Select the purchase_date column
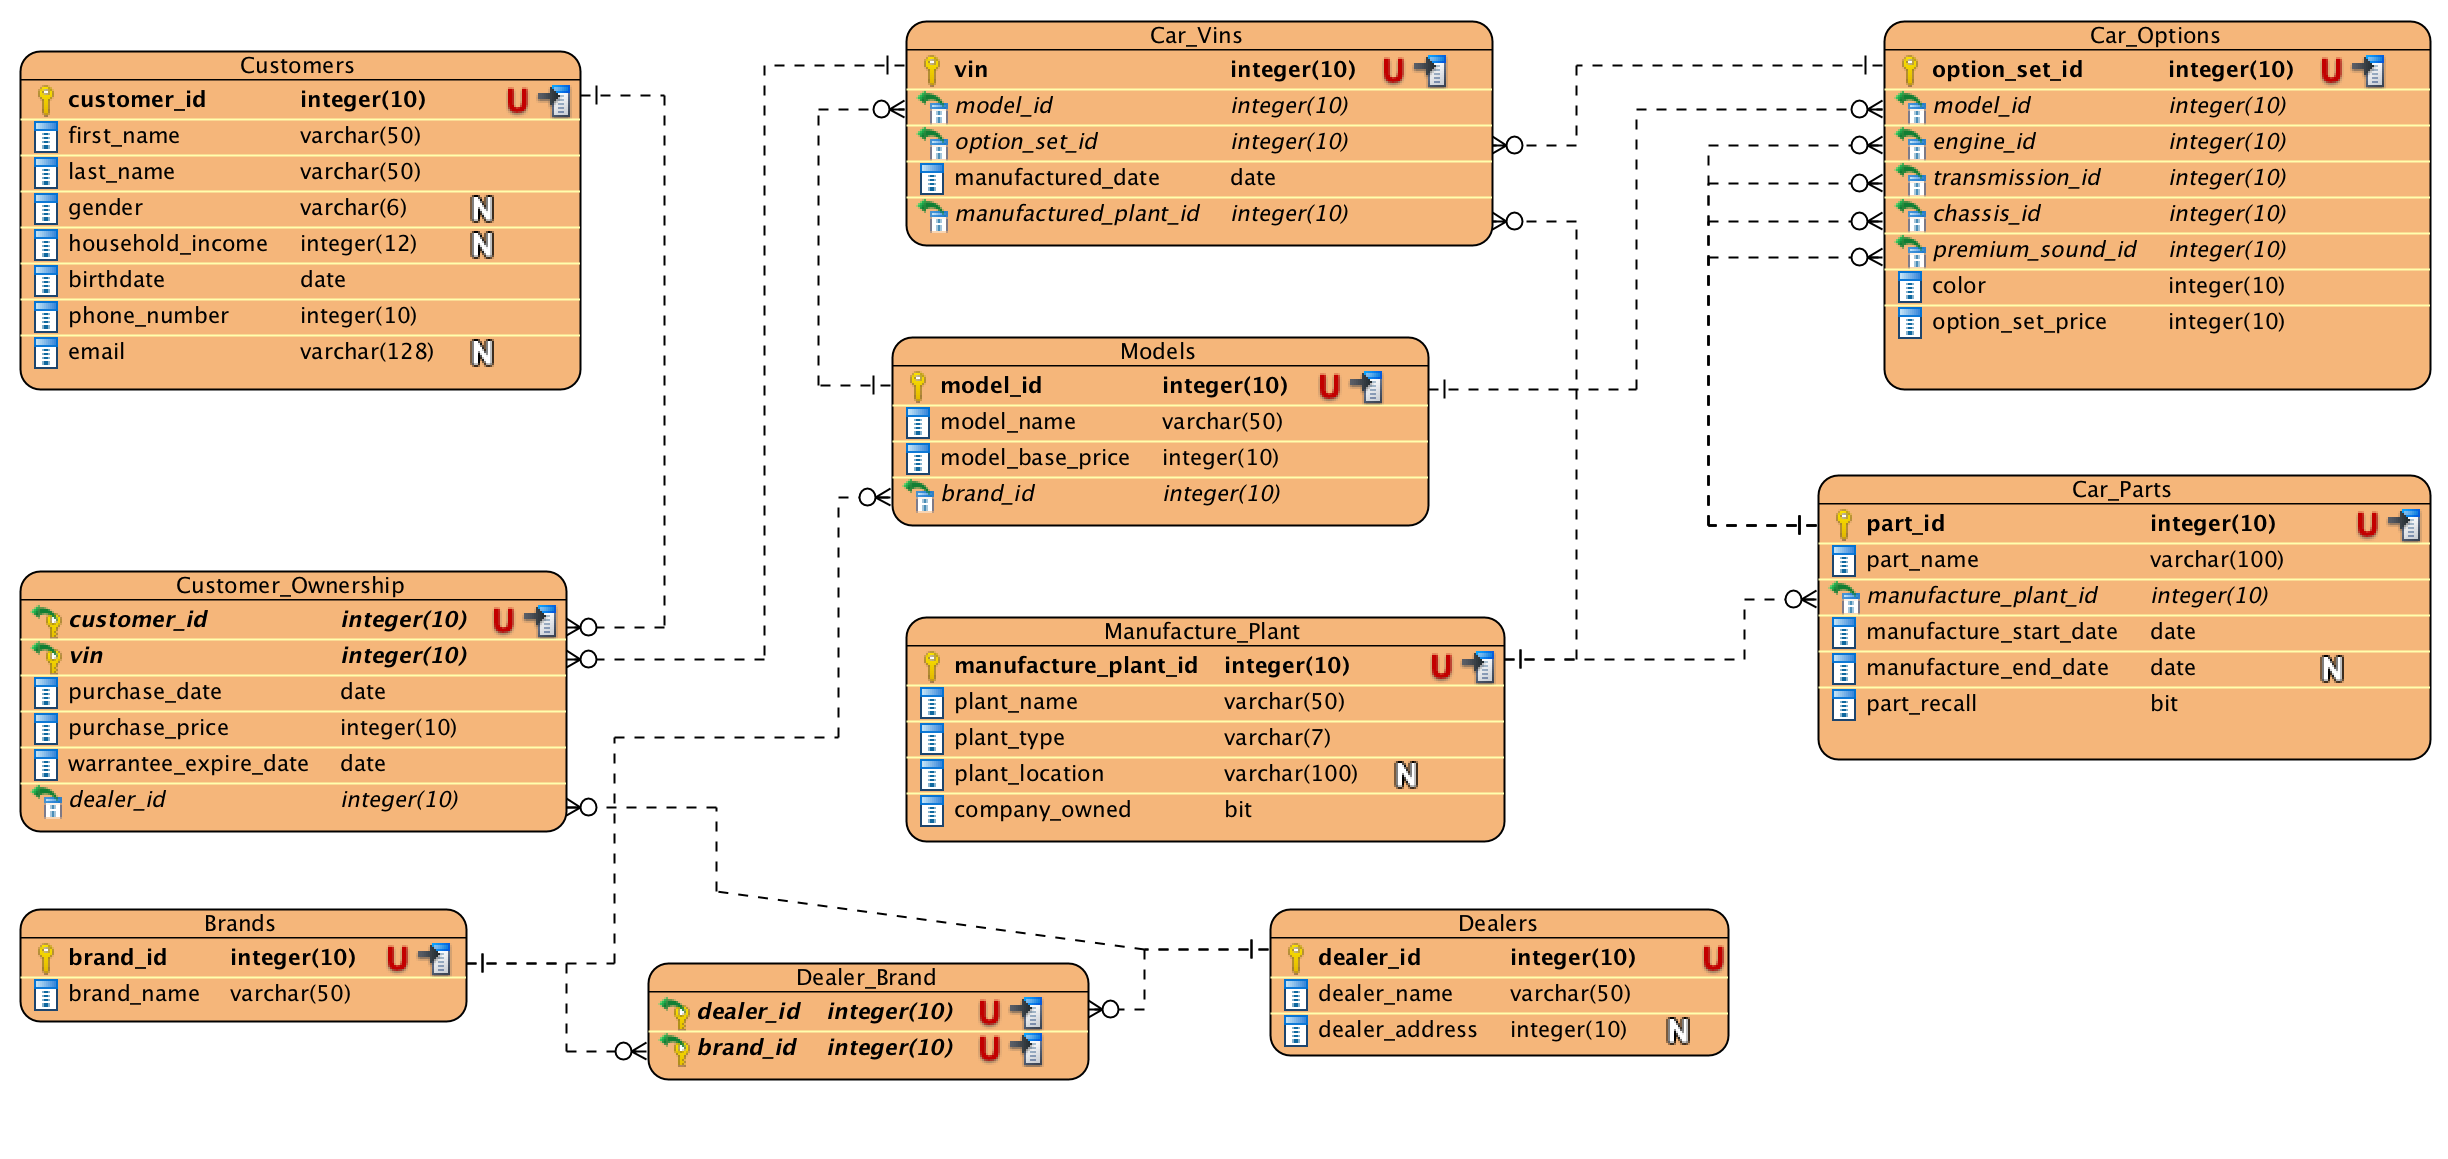2448x1159 pixels. point(293,692)
